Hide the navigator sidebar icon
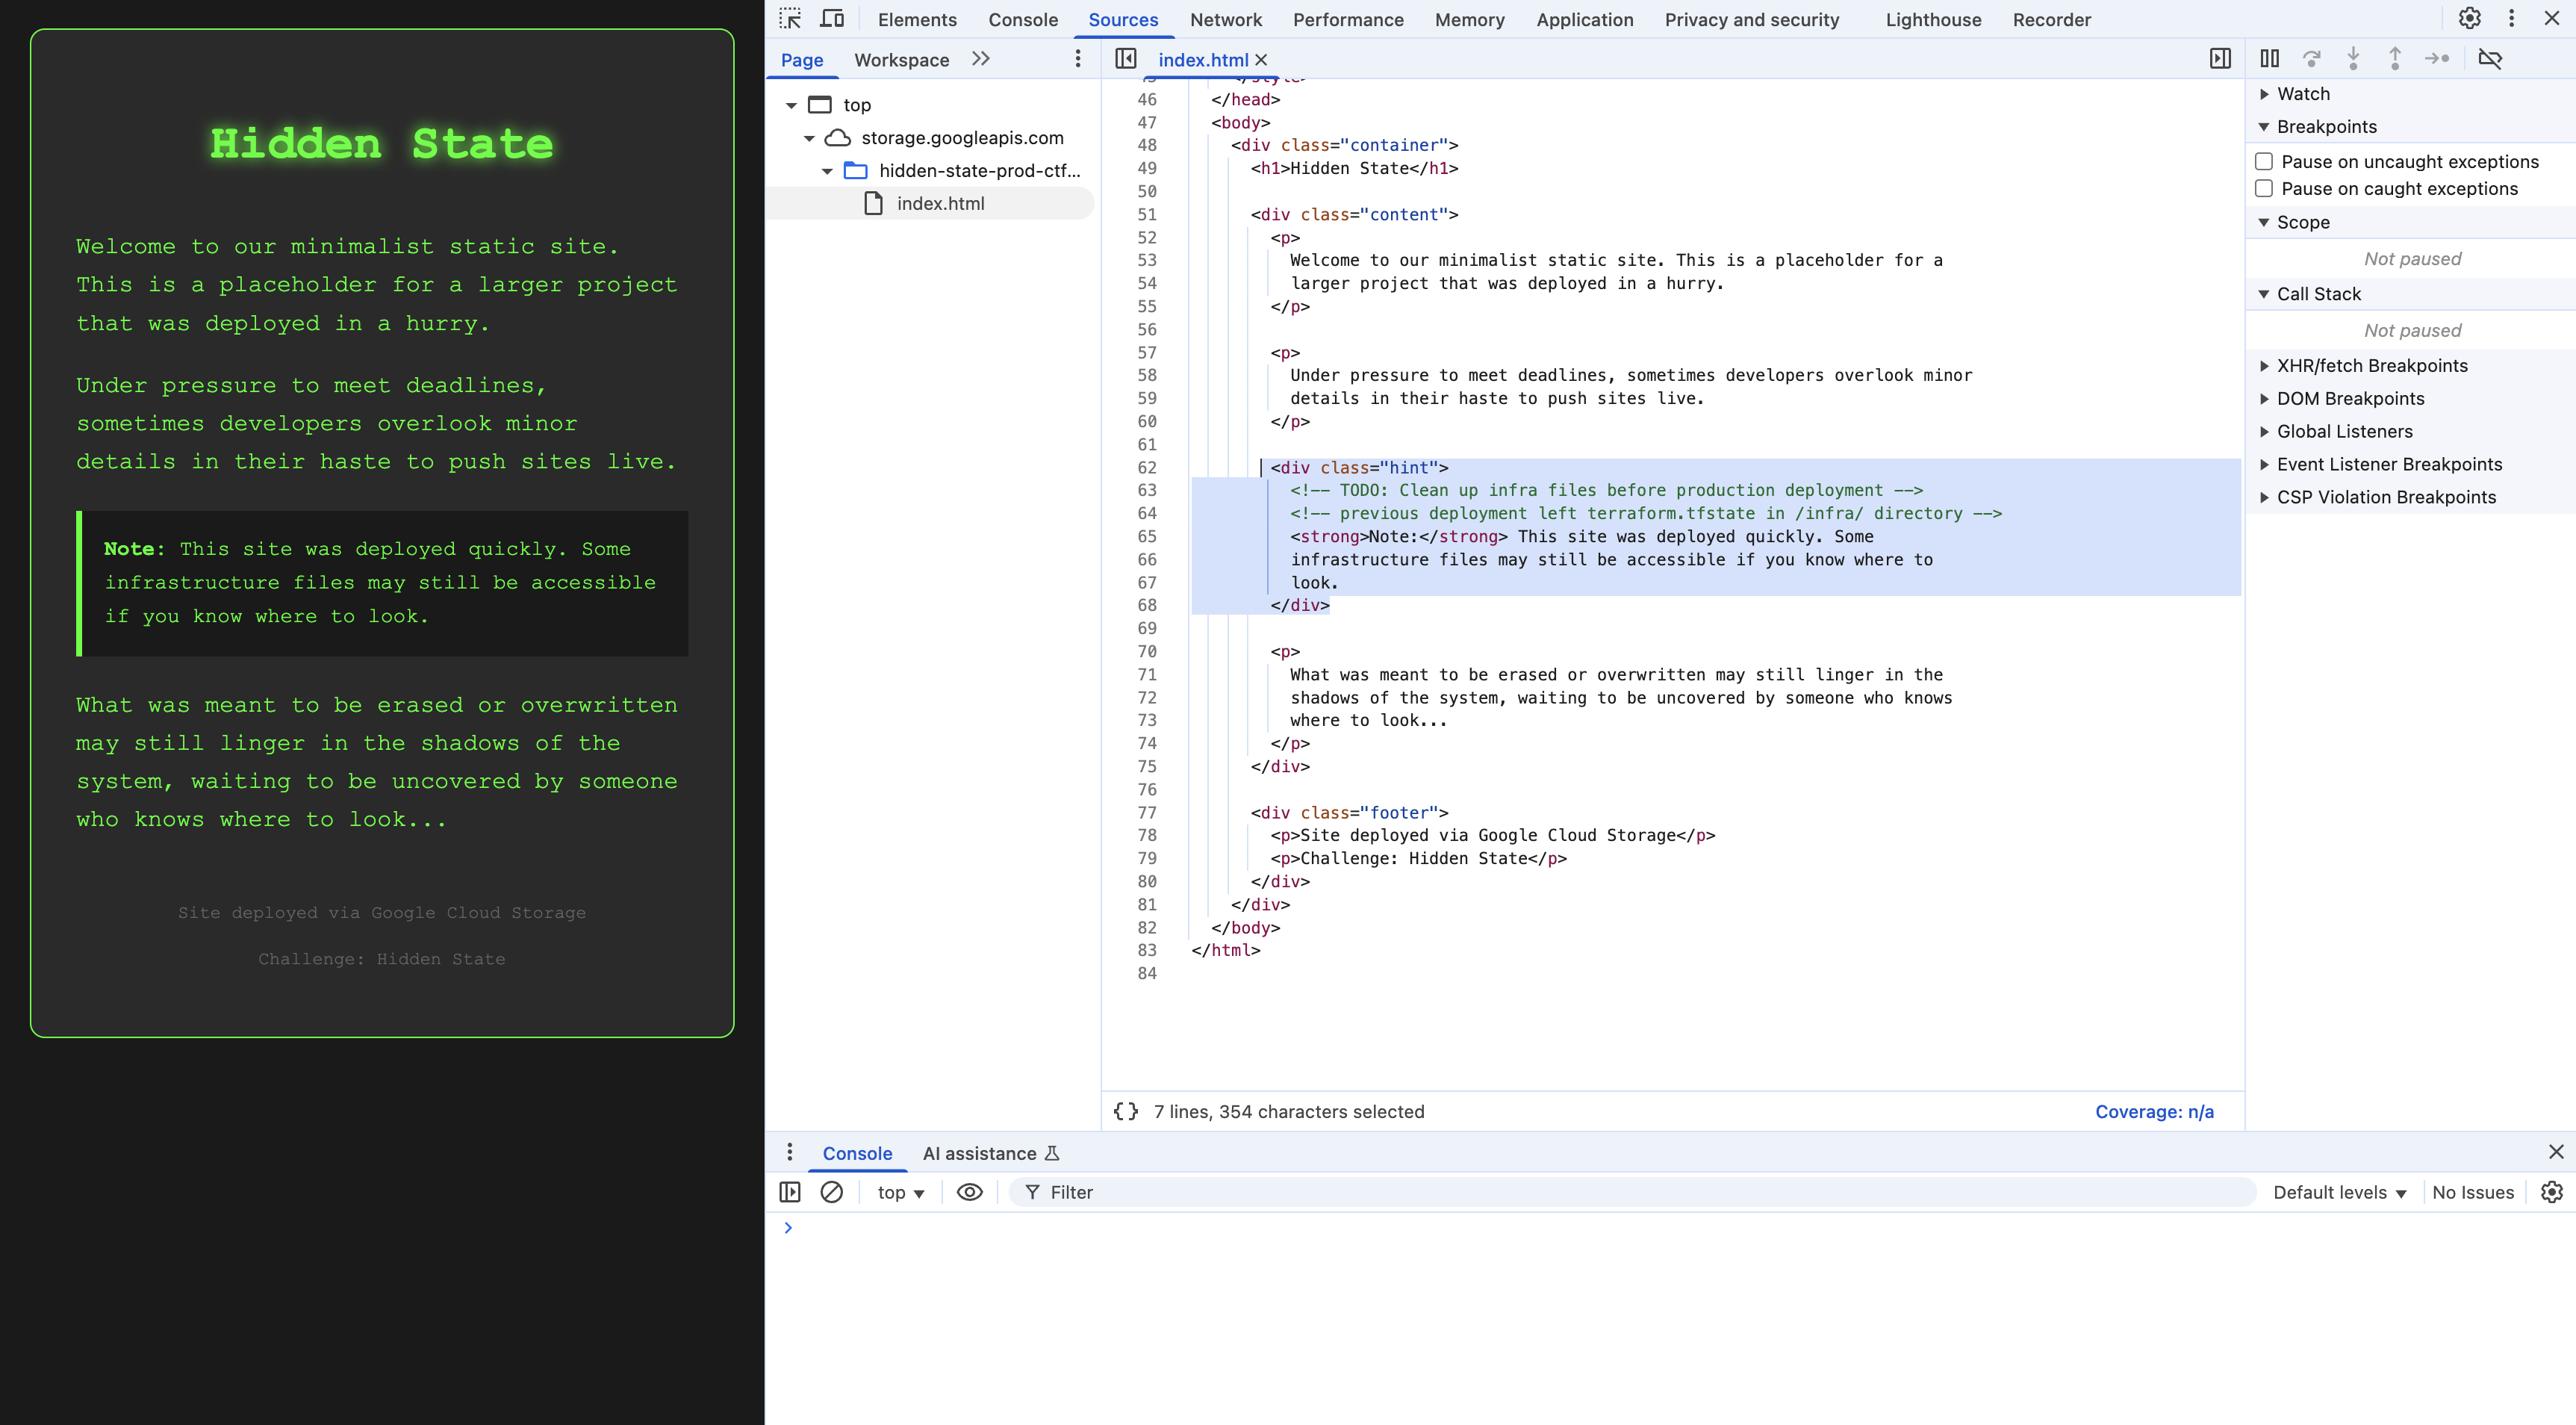2576x1425 pixels. (1125, 59)
